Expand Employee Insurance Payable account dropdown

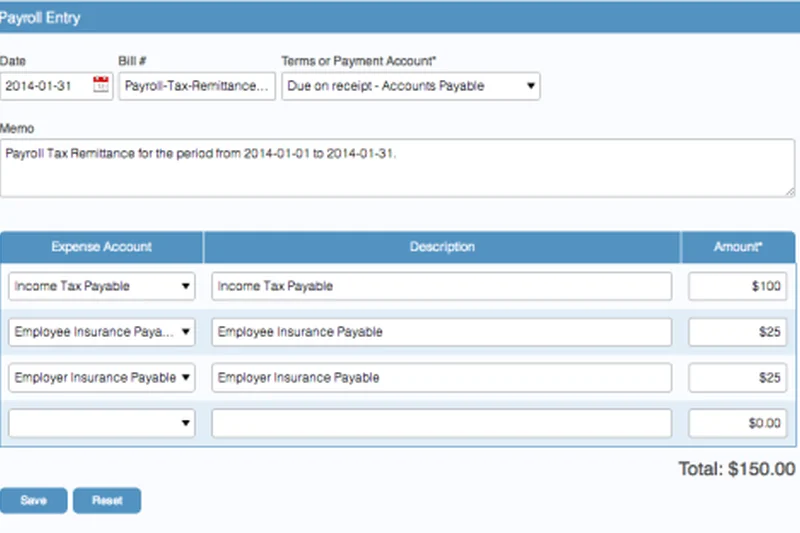pyautogui.click(x=101, y=332)
